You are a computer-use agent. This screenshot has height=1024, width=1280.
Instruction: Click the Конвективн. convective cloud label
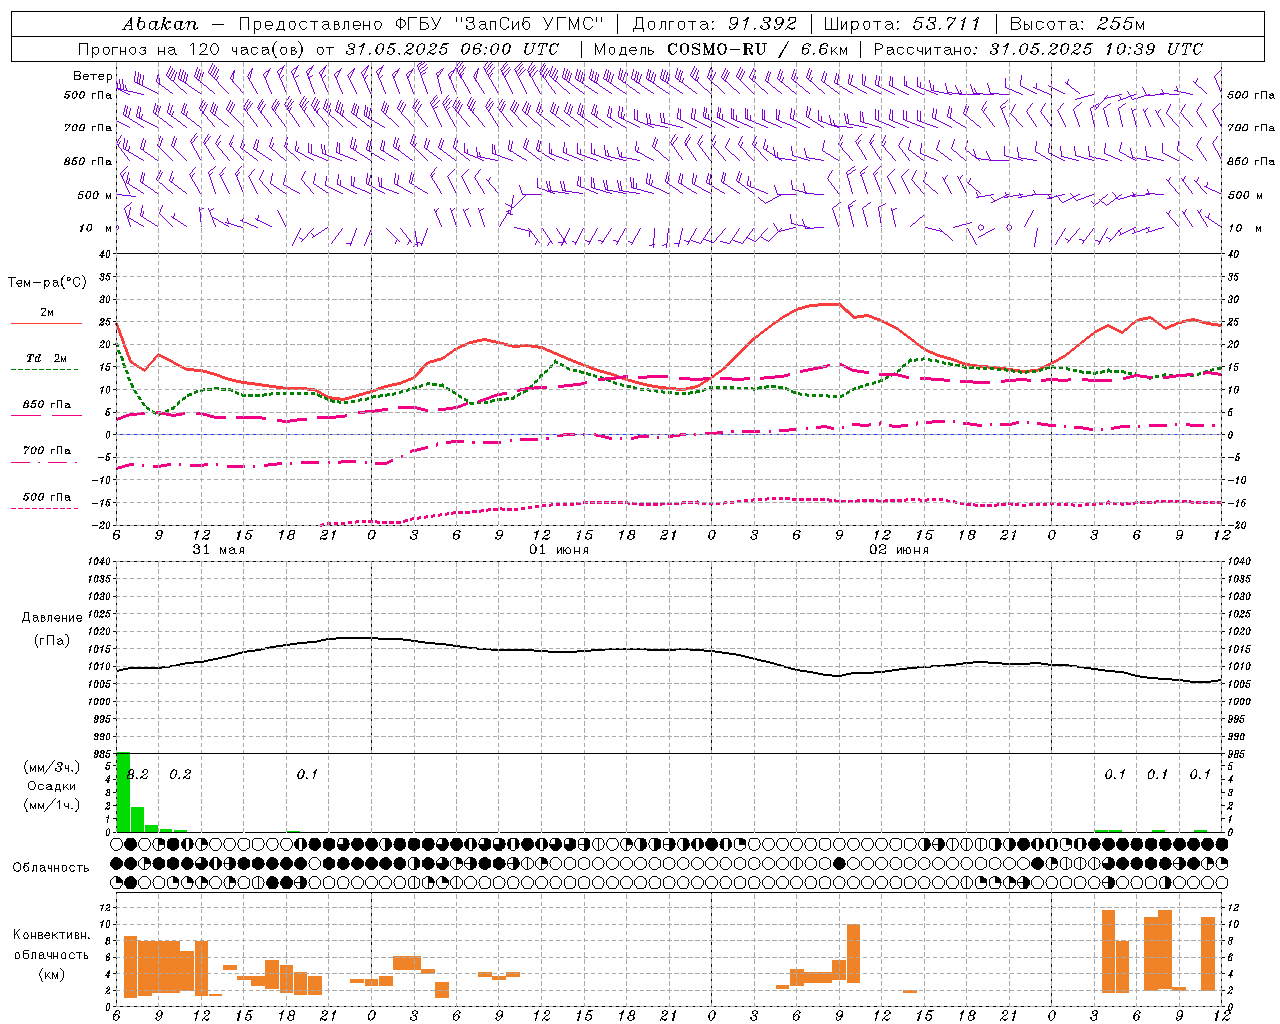(51, 935)
